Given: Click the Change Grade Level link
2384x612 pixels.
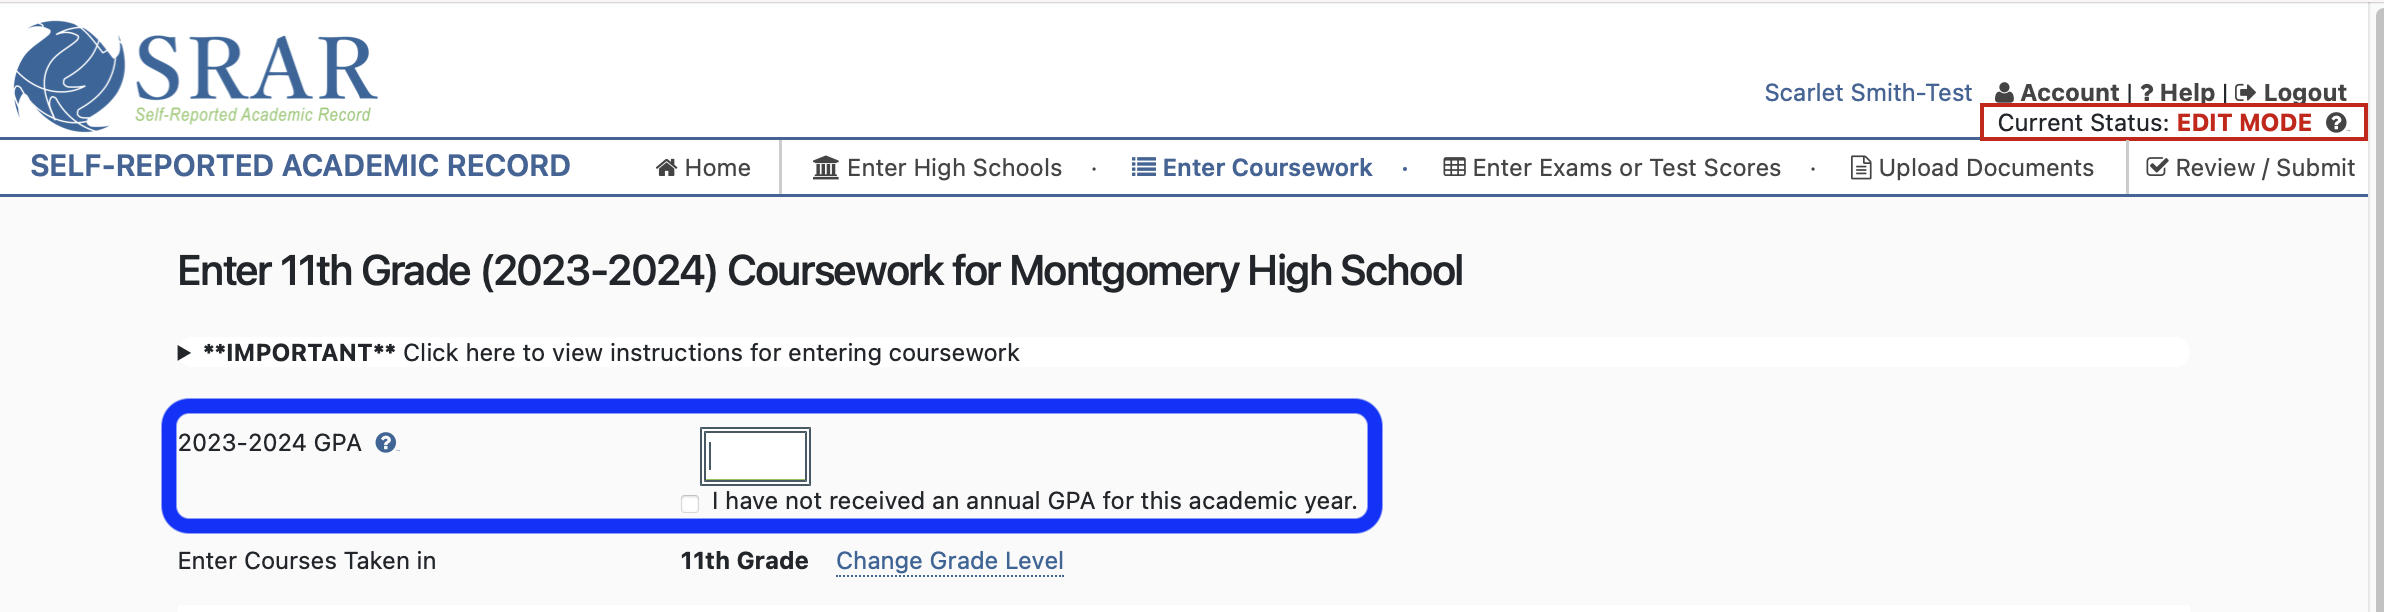Looking at the screenshot, I should pyautogui.click(x=949, y=561).
